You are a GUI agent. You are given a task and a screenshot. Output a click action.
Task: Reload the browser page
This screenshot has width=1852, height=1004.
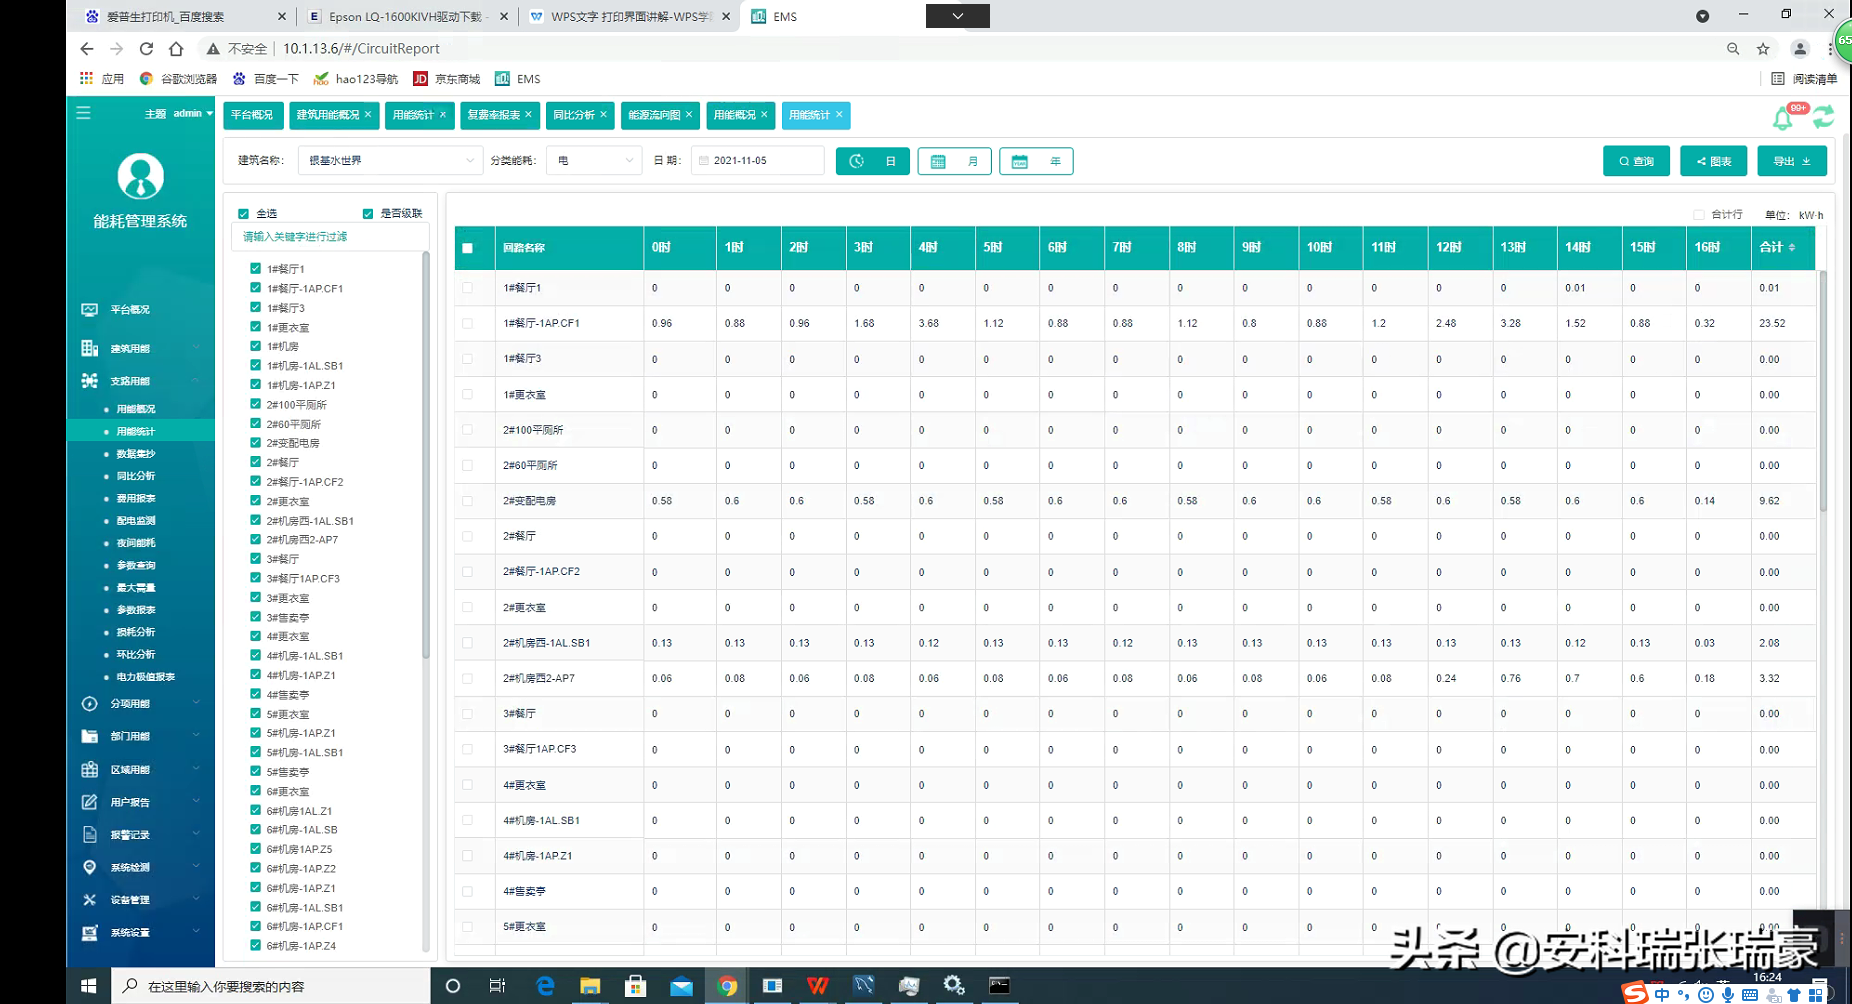pos(146,48)
